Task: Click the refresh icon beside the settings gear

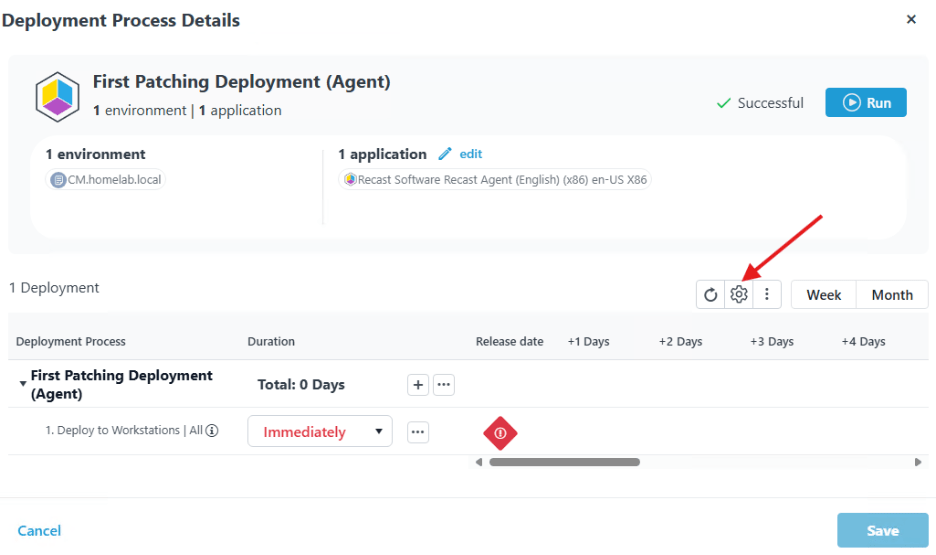Action: pos(710,295)
